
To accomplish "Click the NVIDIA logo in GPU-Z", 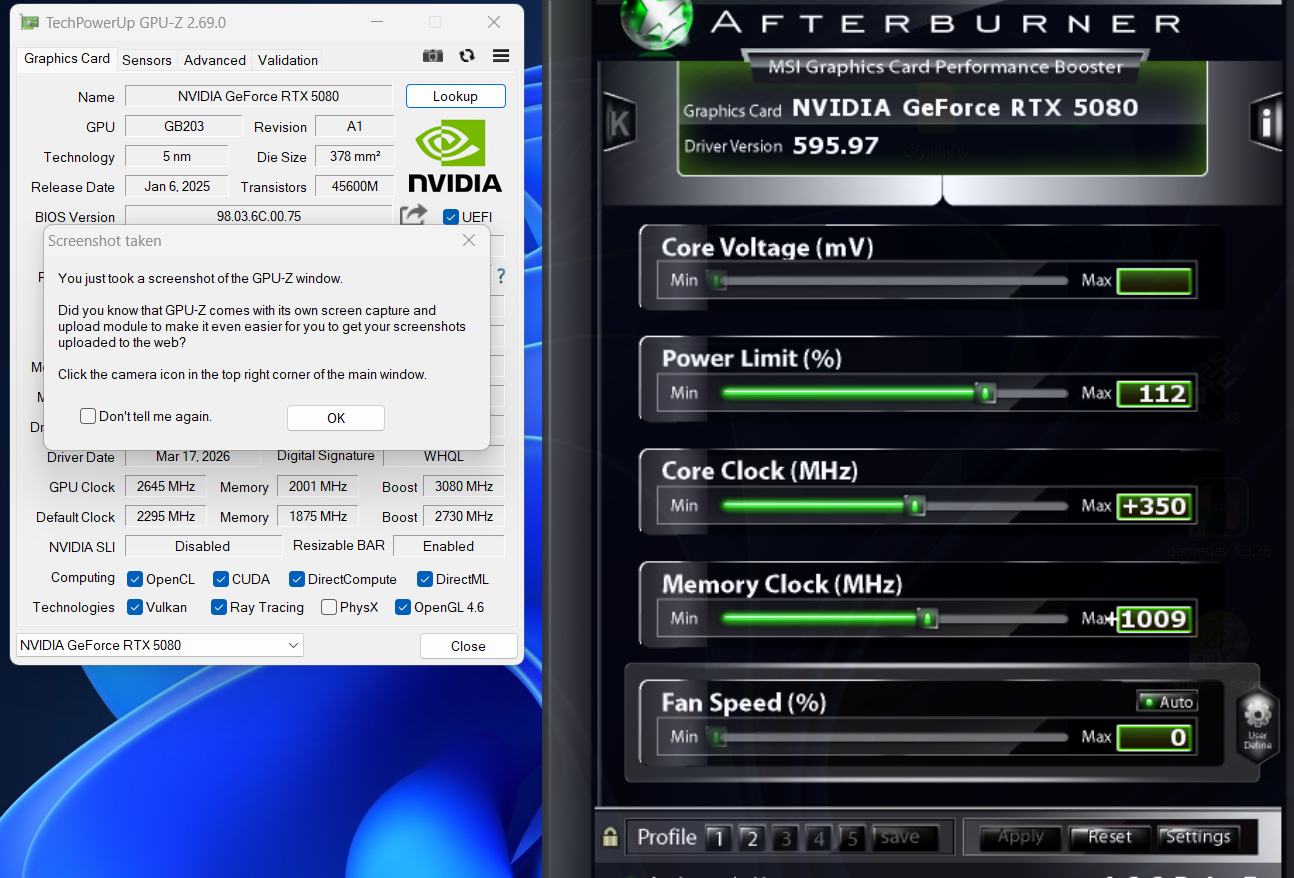I will [x=455, y=155].
